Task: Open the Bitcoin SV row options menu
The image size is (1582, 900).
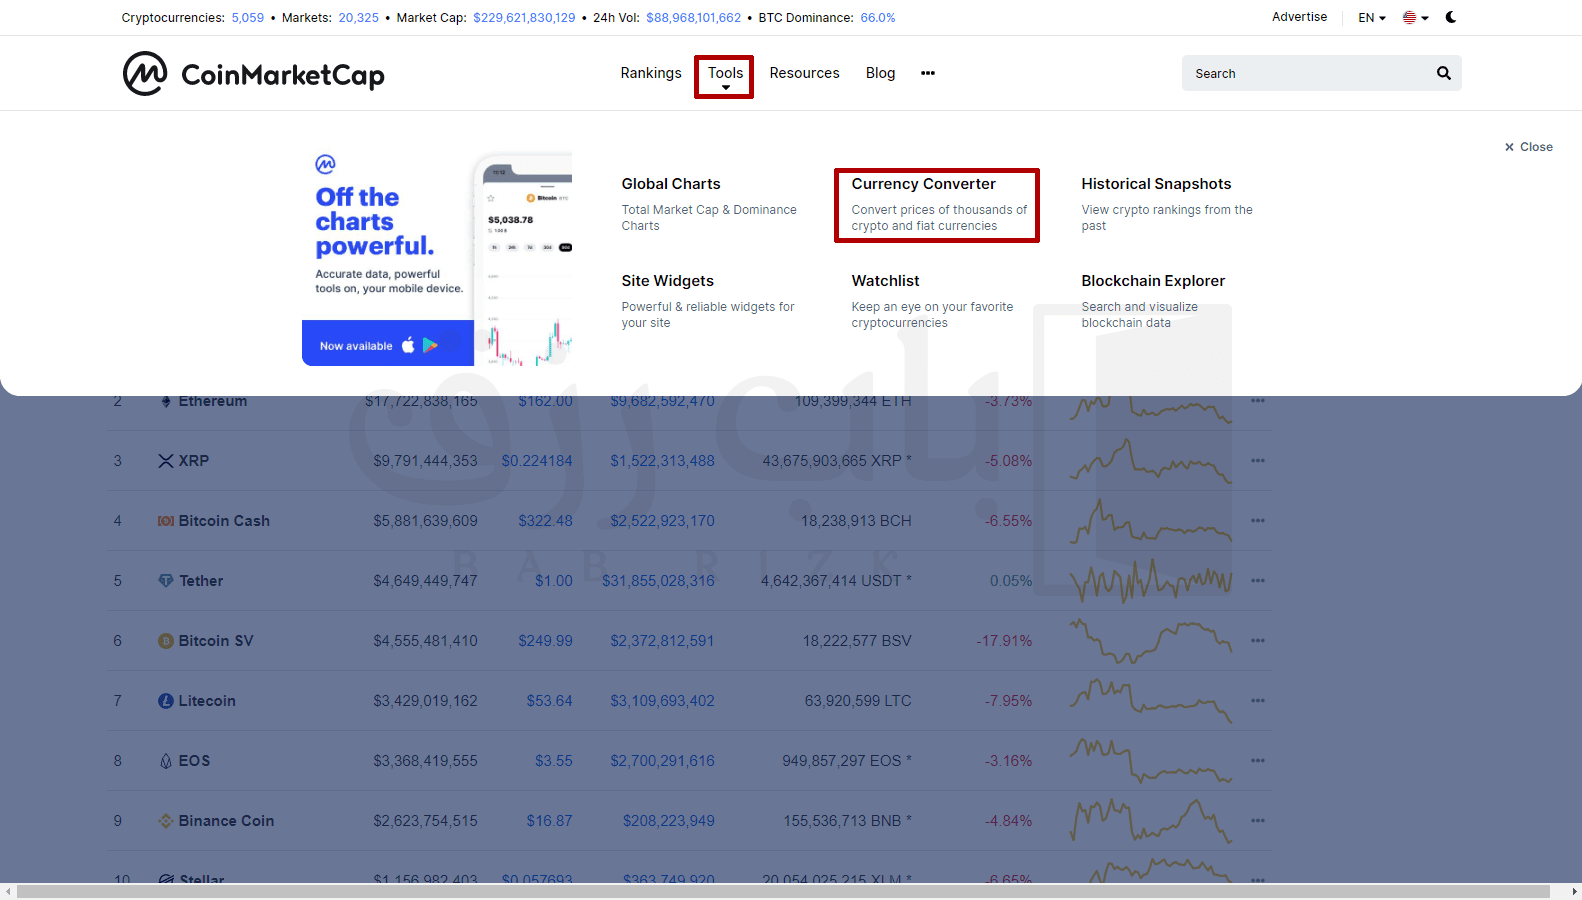Action: (x=1258, y=641)
